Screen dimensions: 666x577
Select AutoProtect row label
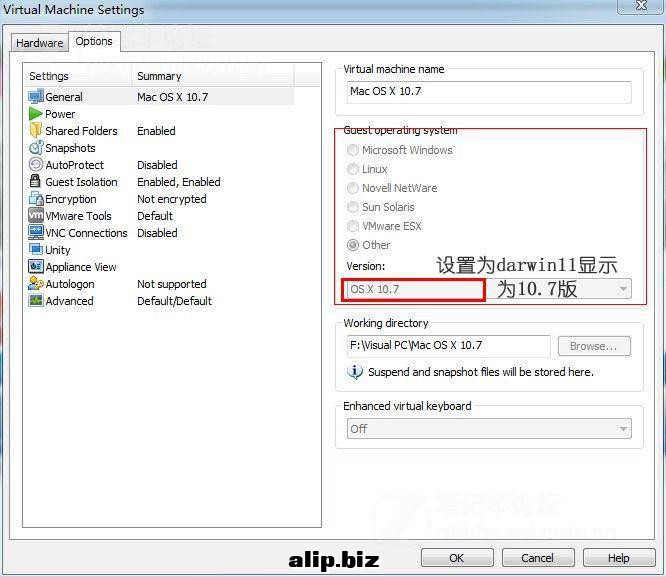click(x=75, y=165)
